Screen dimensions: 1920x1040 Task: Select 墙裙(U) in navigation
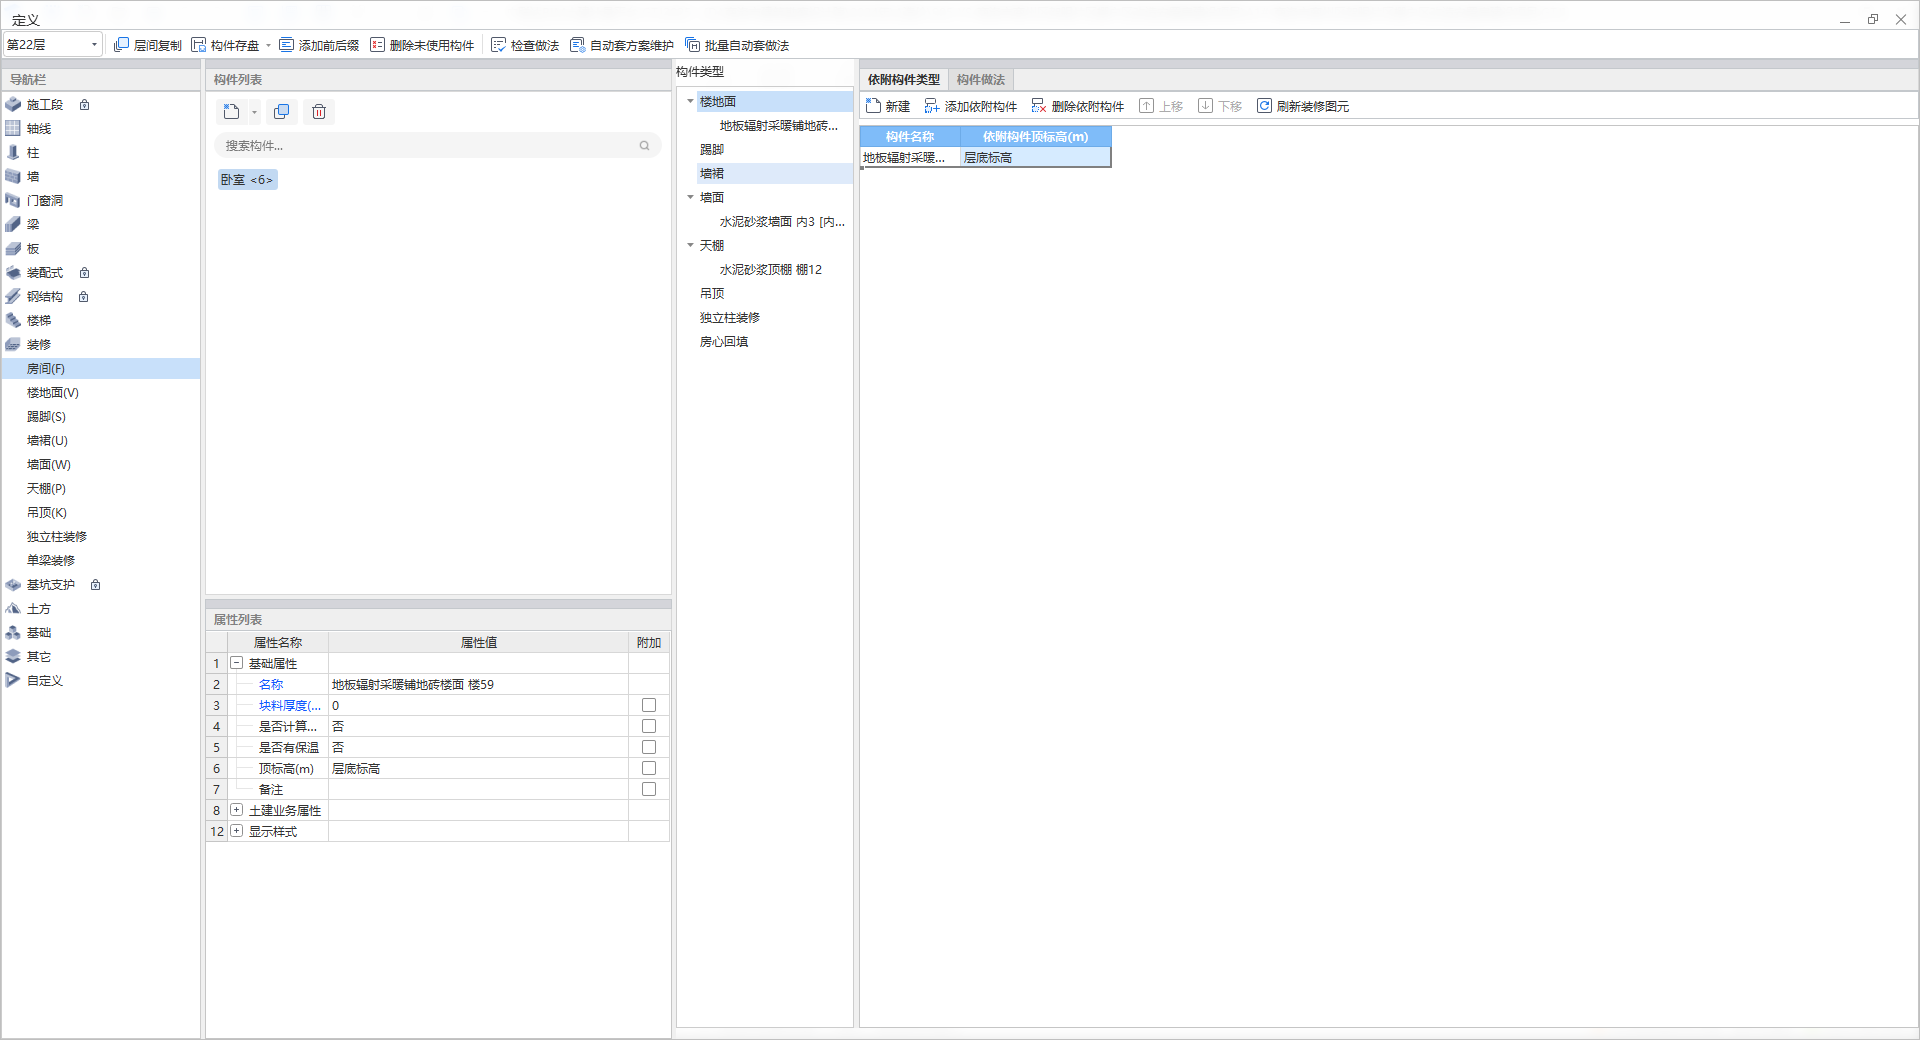coord(47,441)
